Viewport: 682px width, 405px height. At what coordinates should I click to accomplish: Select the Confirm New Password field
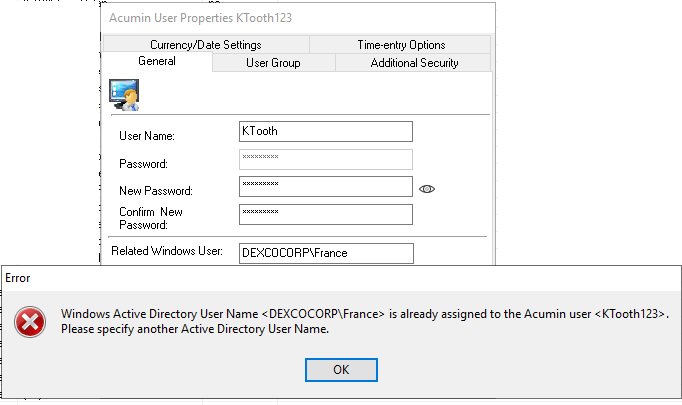(x=326, y=214)
